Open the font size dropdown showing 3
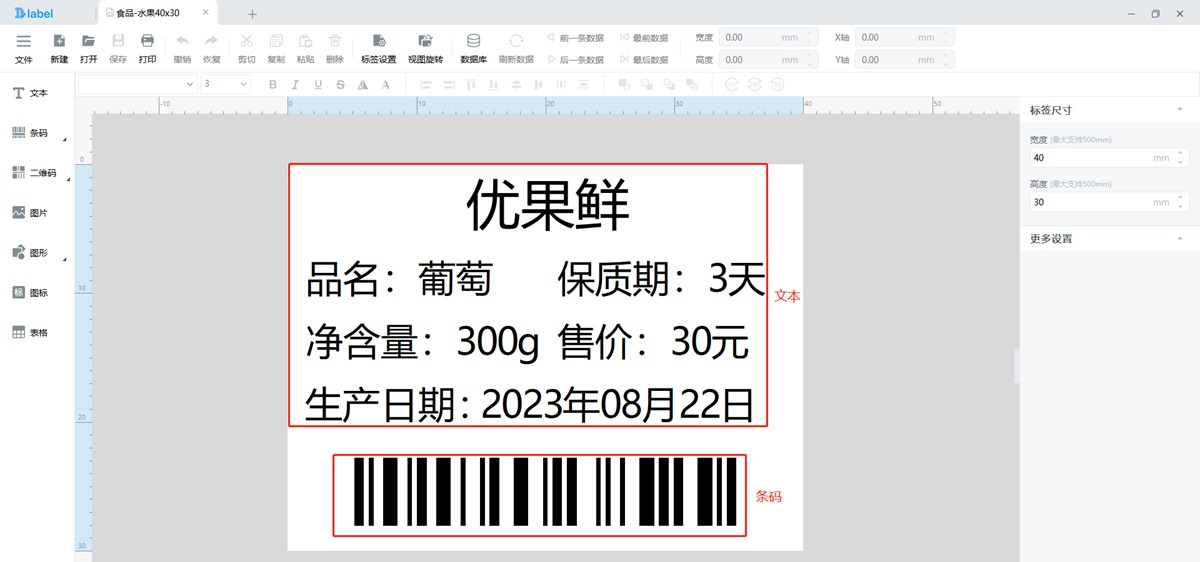Image resolution: width=1200 pixels, height=562 pixels. pos(225,85)
